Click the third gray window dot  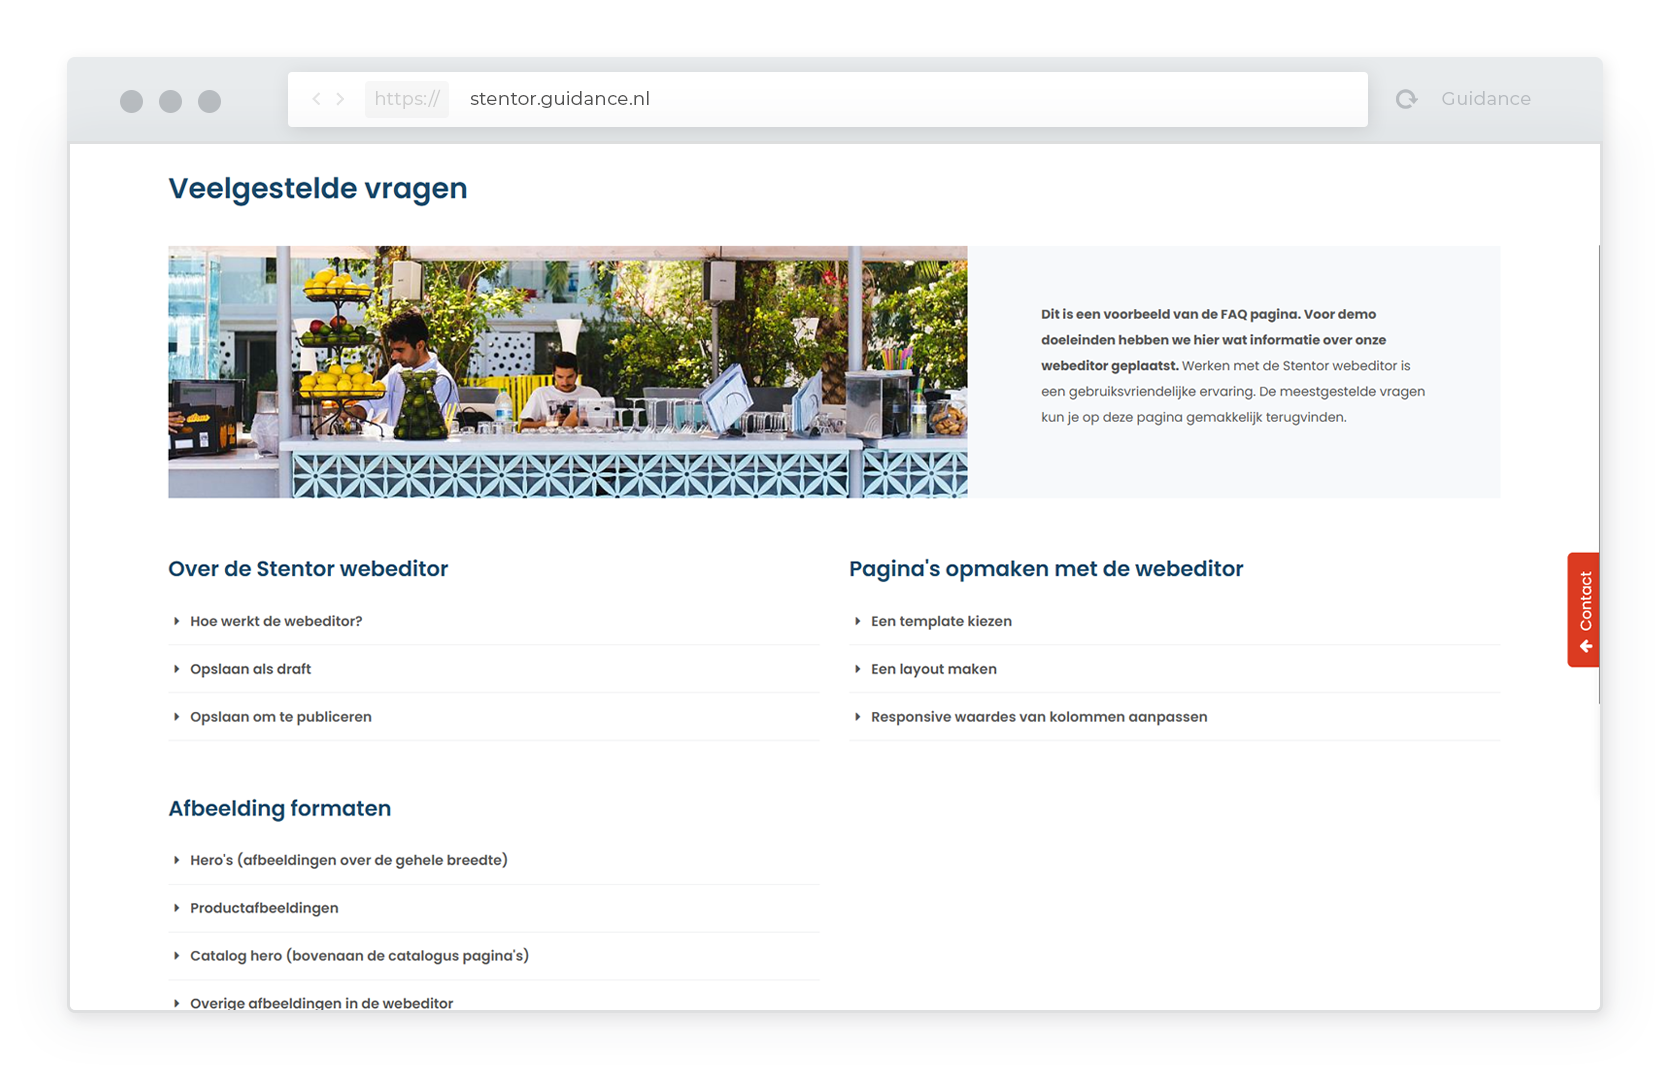[x=209, y=102]
